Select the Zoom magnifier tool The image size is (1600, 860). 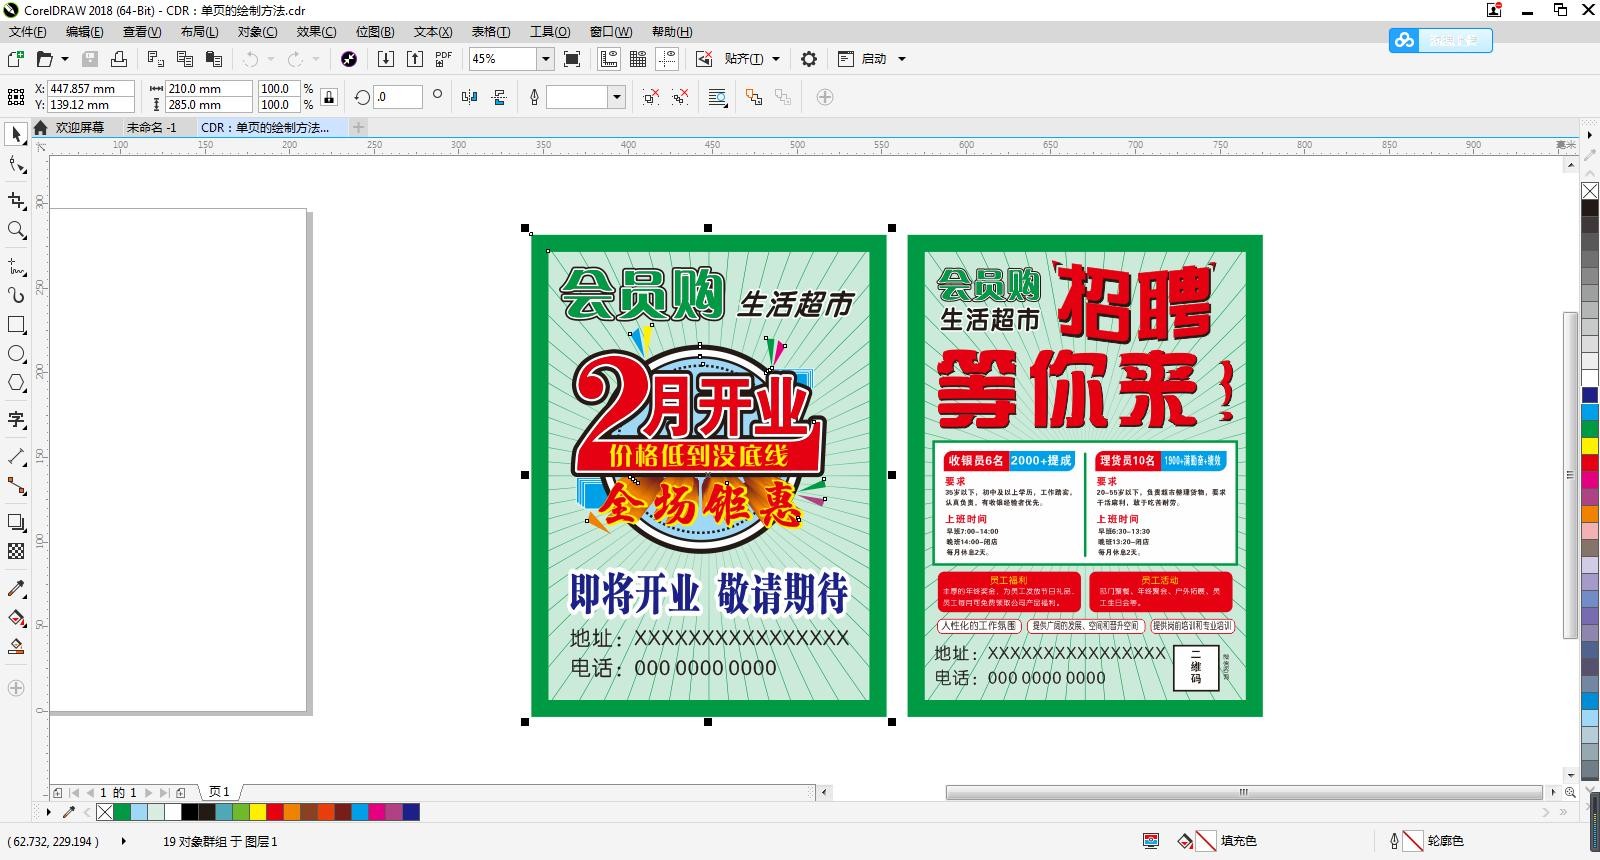click(16, 231)
